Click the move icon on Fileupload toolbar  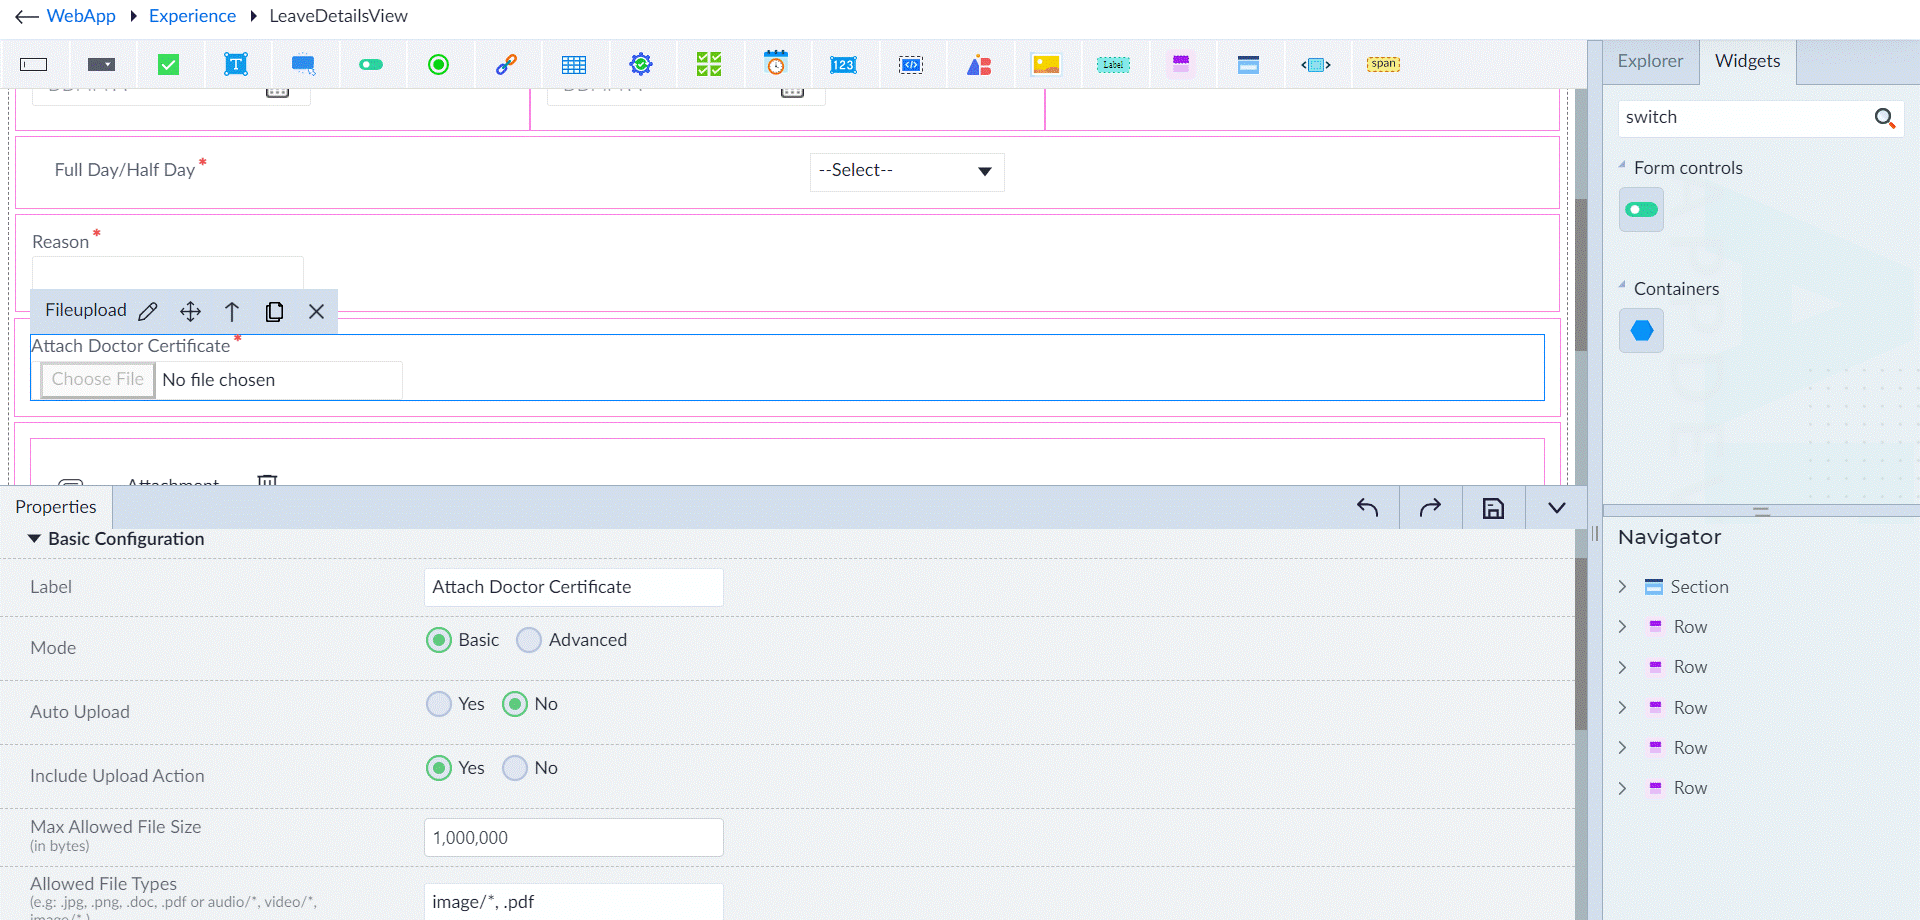point(190,311)
